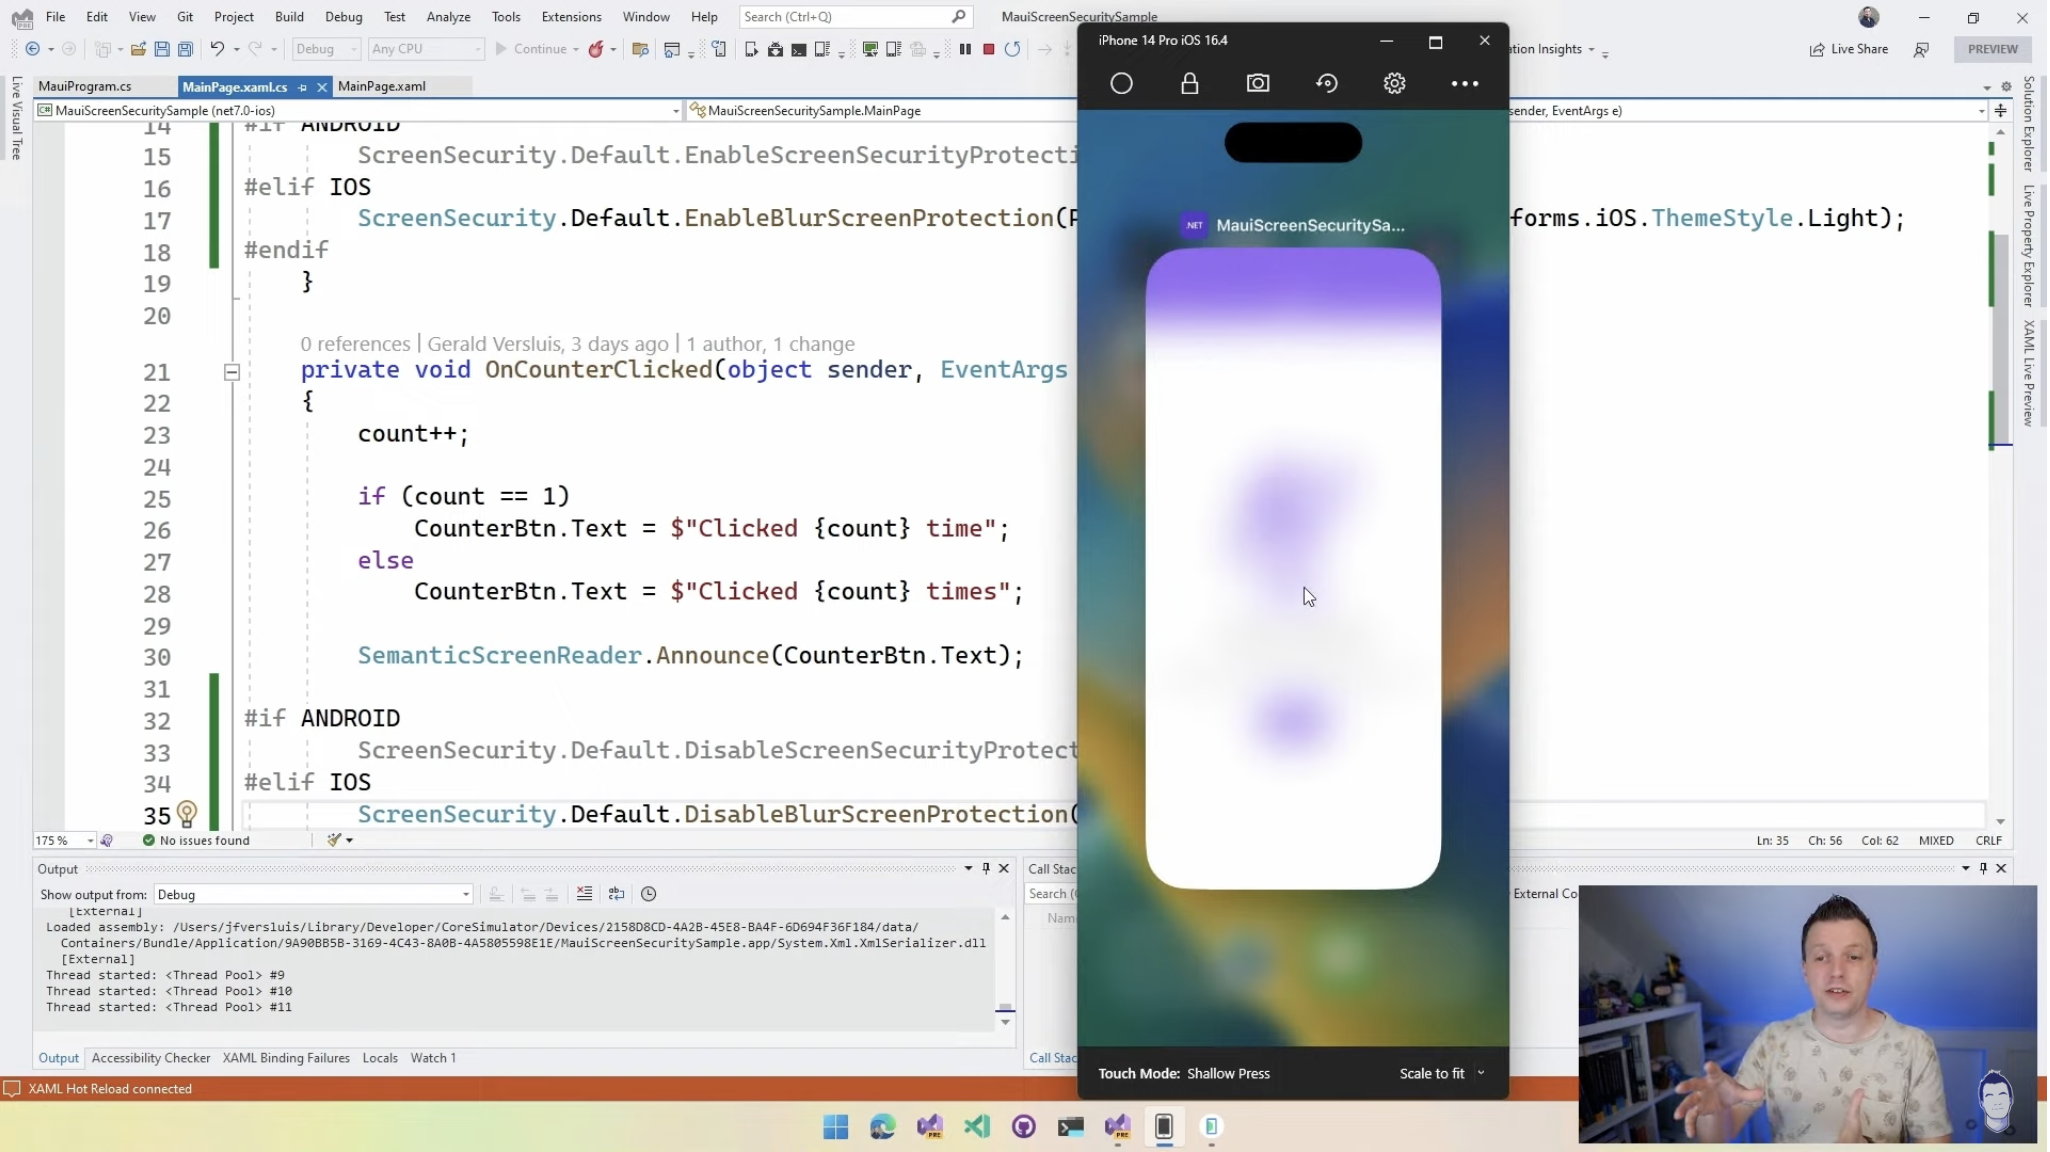Open the Extensions menu

(x=571, y=17)
